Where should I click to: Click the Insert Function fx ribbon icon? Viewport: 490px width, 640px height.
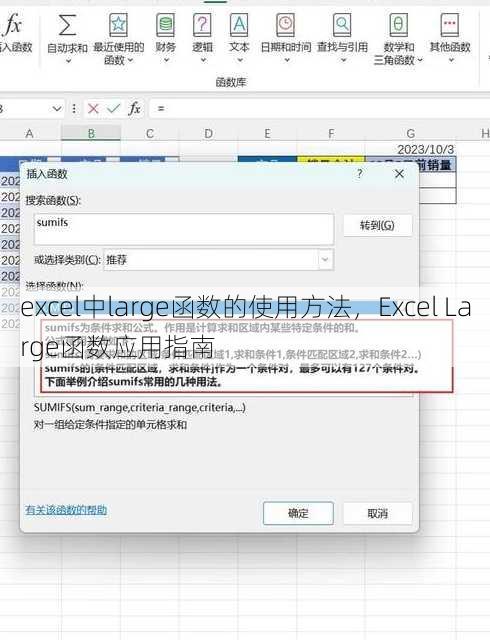[12, 25]
